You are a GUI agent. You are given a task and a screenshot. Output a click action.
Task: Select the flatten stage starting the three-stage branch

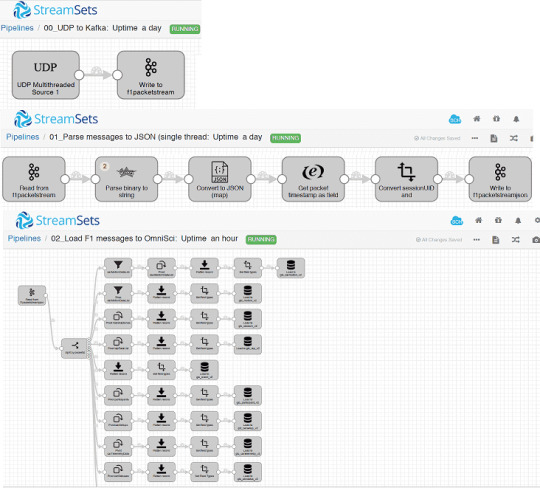coord(118,370)
